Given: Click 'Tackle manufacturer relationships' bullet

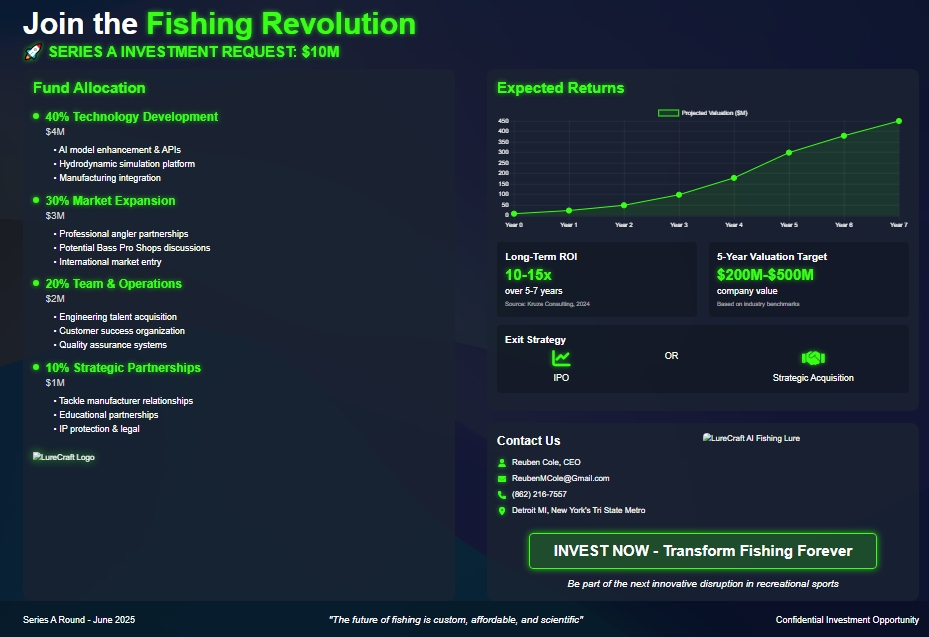Looking at the screenshot, I should (x=126, y=401).
